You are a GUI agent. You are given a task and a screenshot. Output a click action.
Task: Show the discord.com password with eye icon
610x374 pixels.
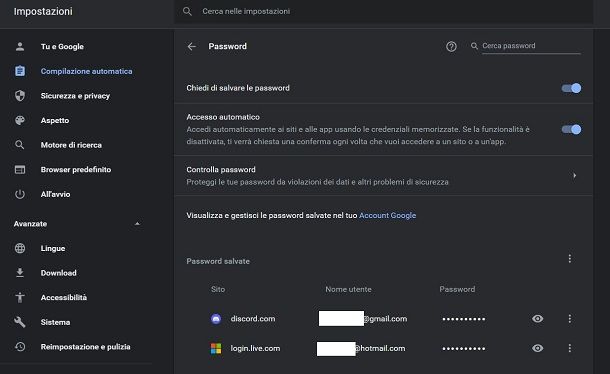click(537, 319)
